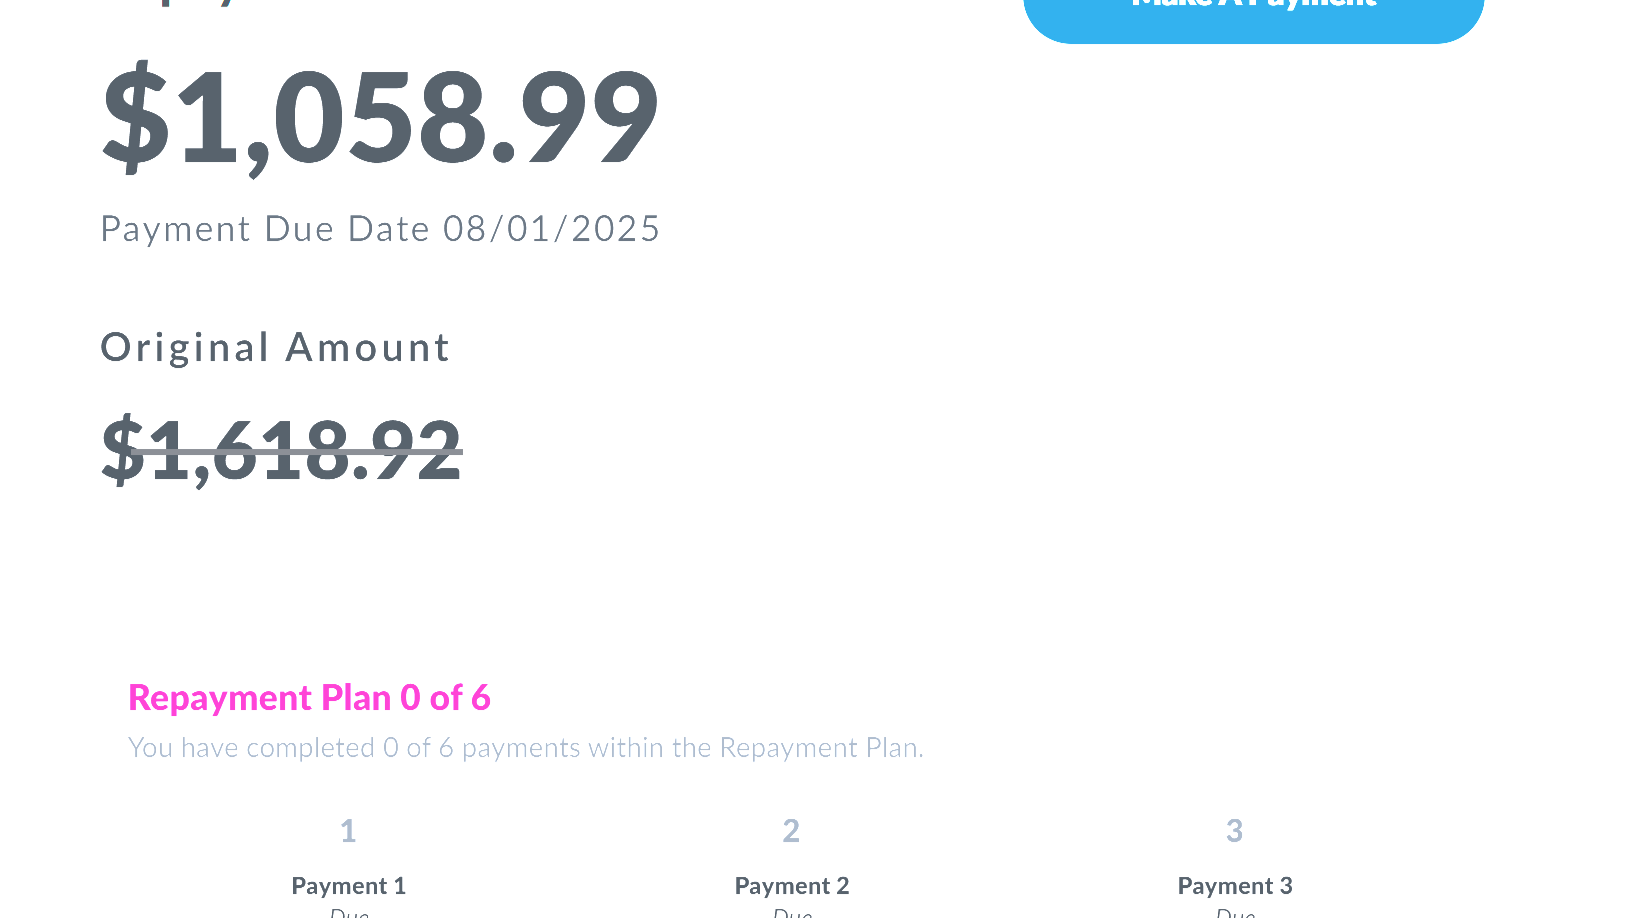Image resolution: width=1625 pixels, height=918 pixels.
Task: Click the dollar sign of the $1,058.99 balance
Action: (x=136, y=116)
